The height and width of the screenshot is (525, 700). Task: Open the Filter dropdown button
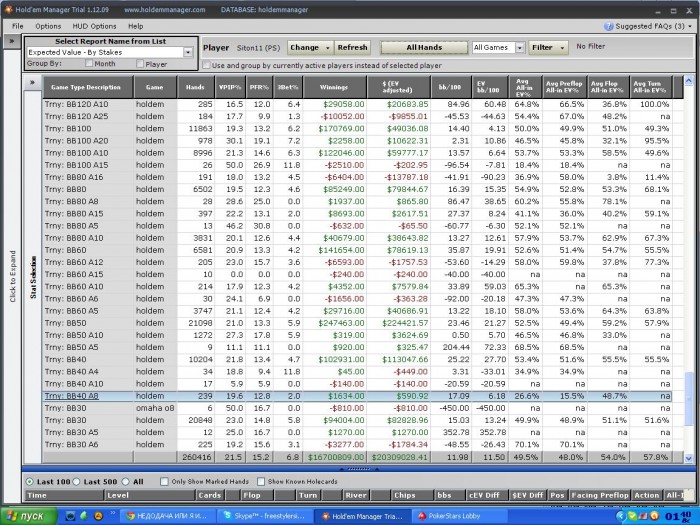(548, 47)
